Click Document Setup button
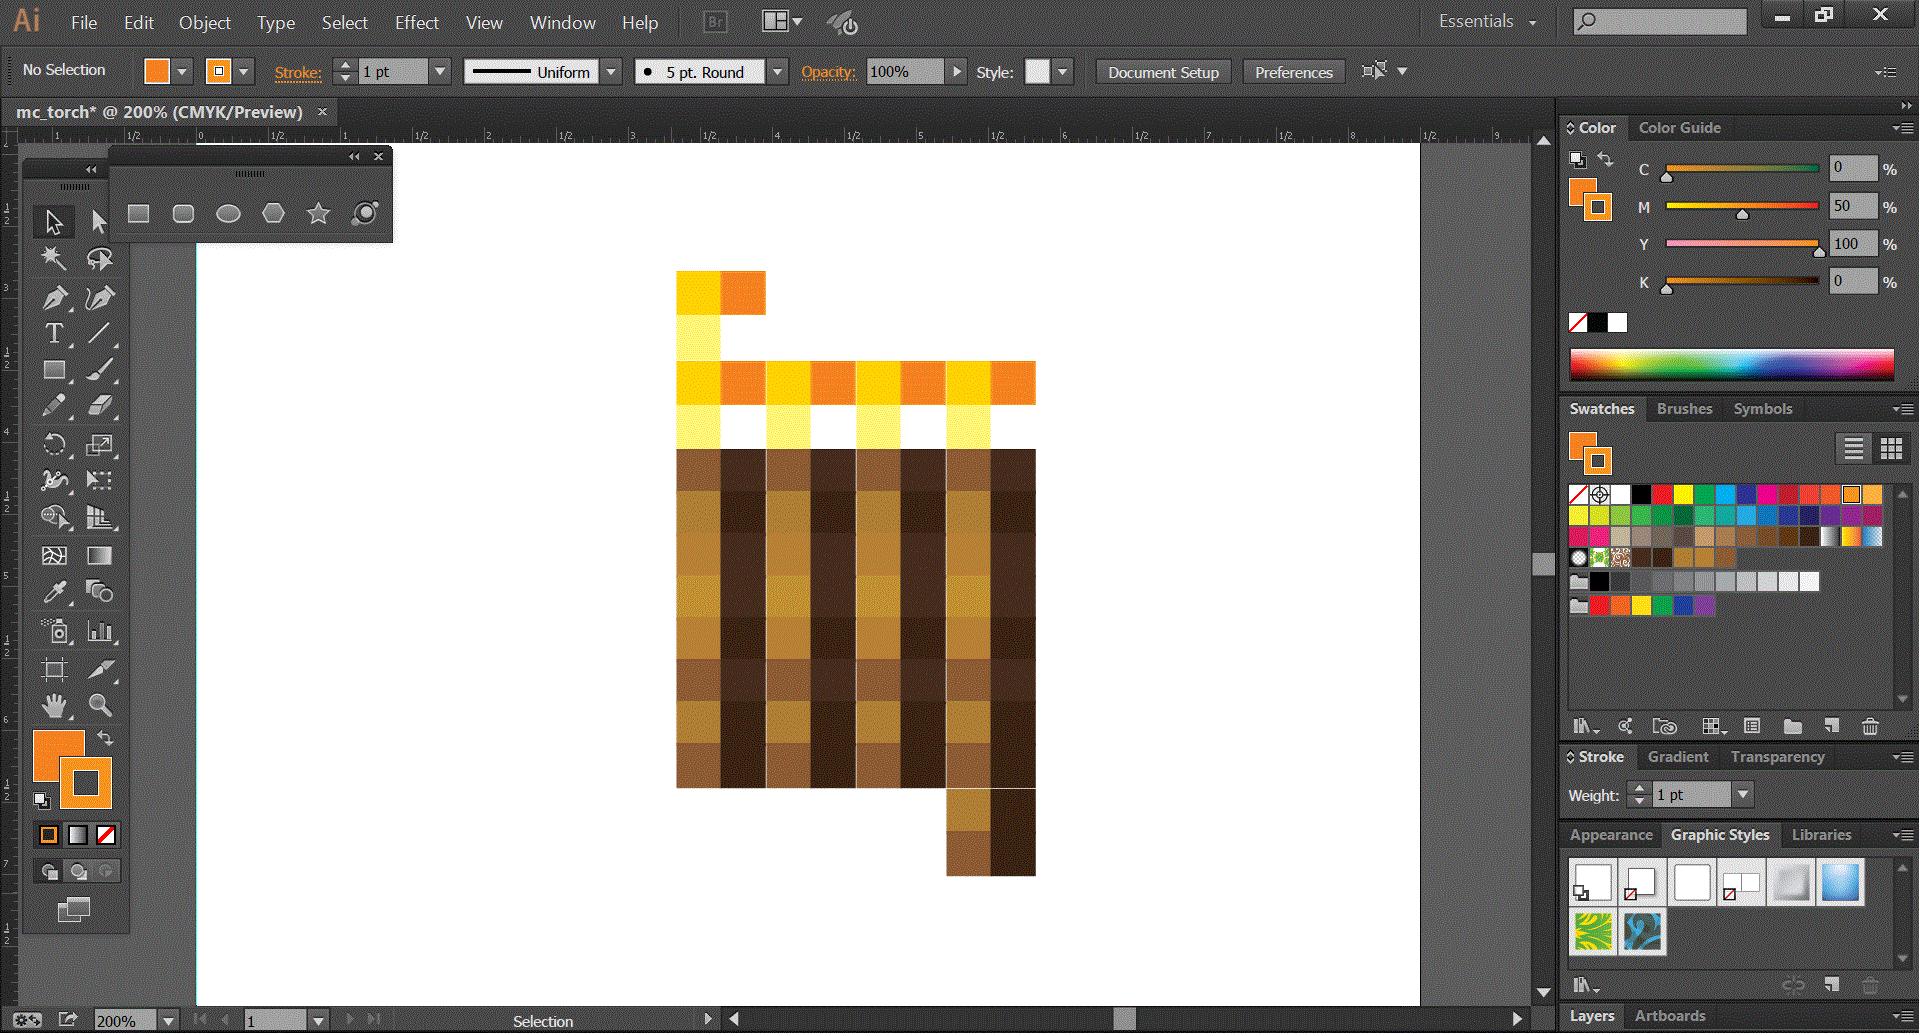This screenshot has height=1033, width=1919. 1163,72
